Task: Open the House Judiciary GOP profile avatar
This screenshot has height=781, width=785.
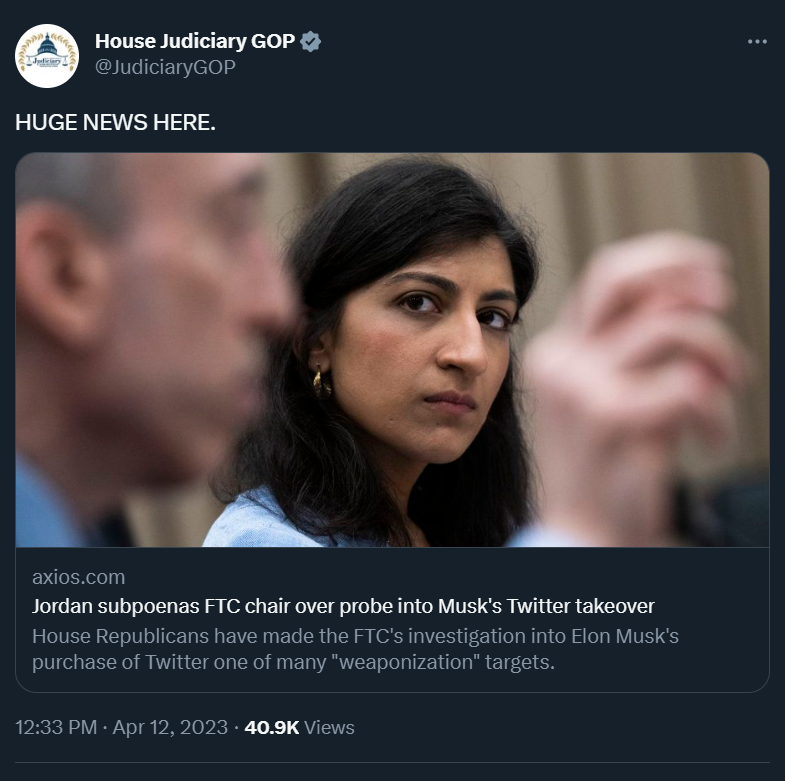Action: 47,56
